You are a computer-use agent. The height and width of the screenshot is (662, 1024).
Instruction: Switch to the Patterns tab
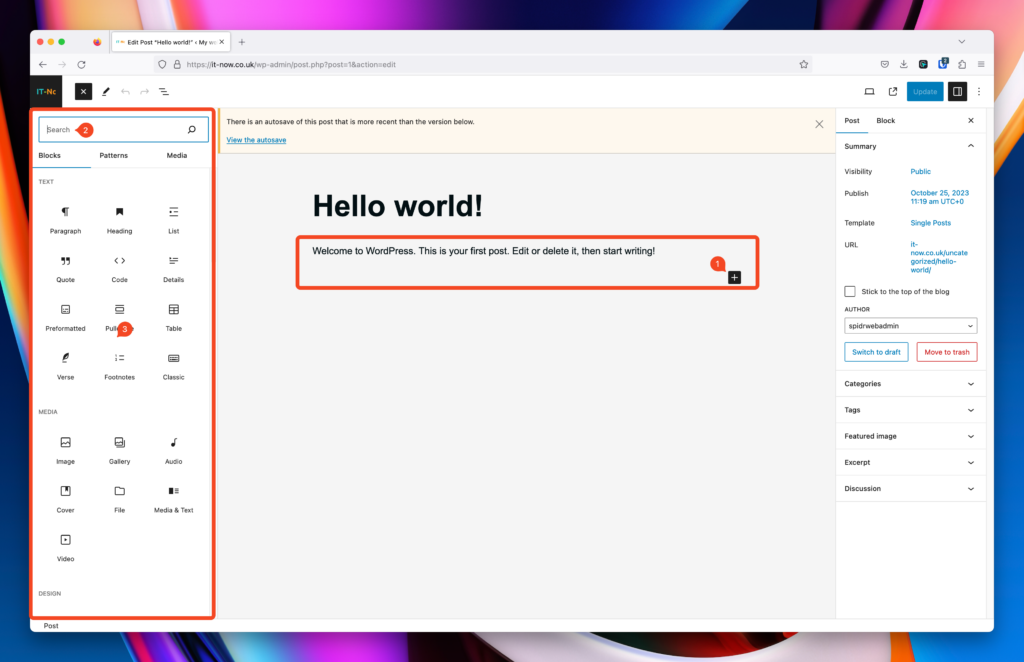pyautogui.click(x=114, y=155)
